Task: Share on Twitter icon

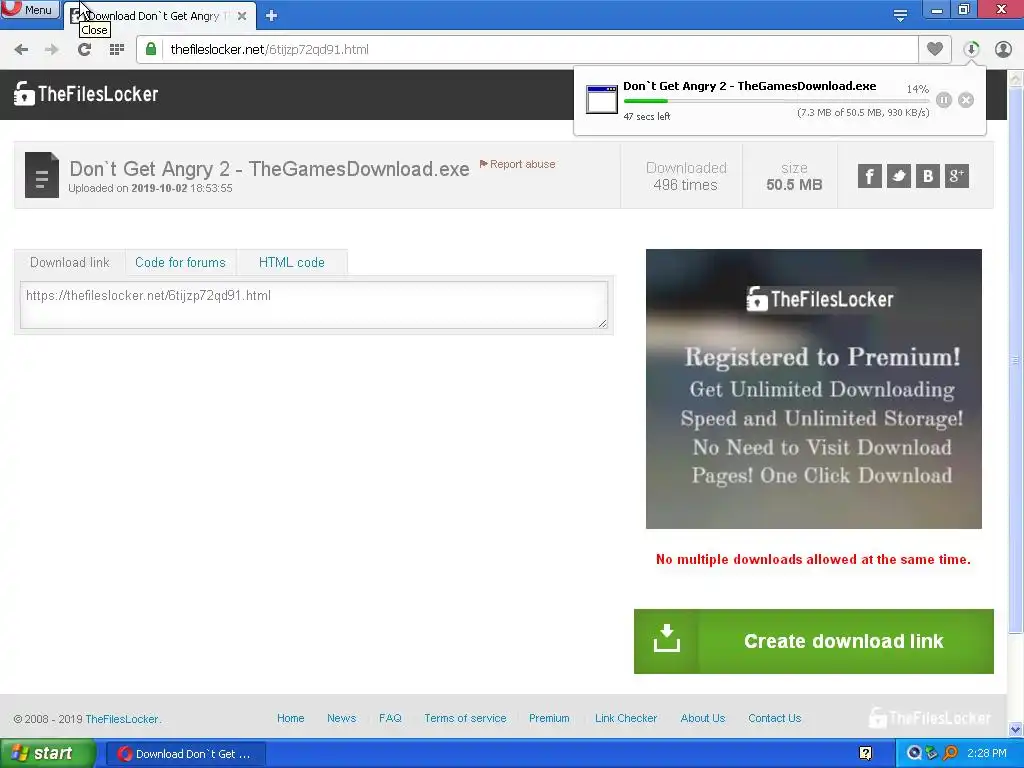Action: [x=899, y=176]
